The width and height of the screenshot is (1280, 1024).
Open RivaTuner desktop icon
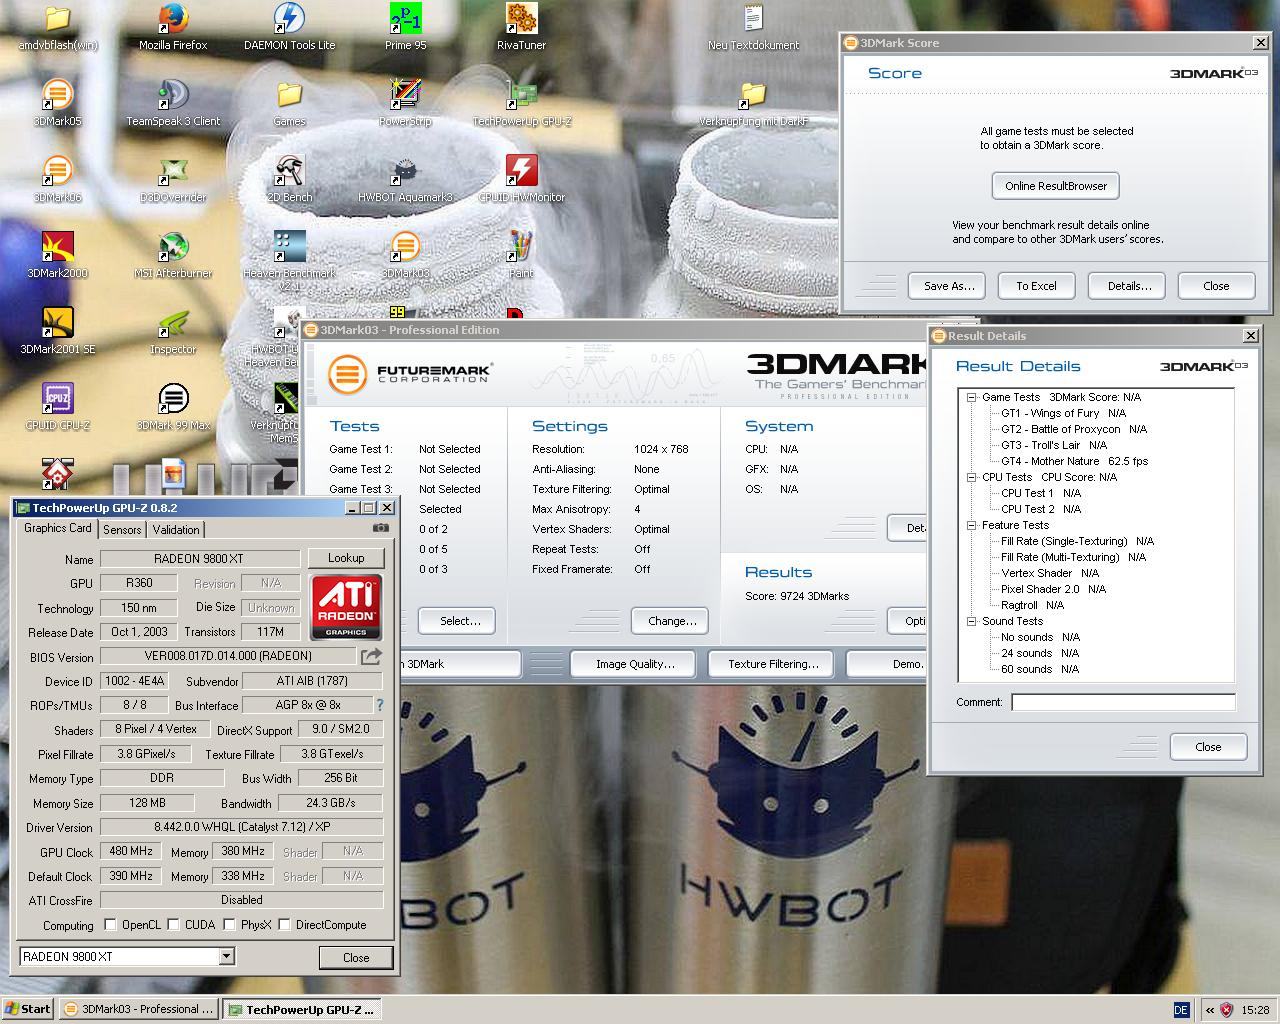521,27
